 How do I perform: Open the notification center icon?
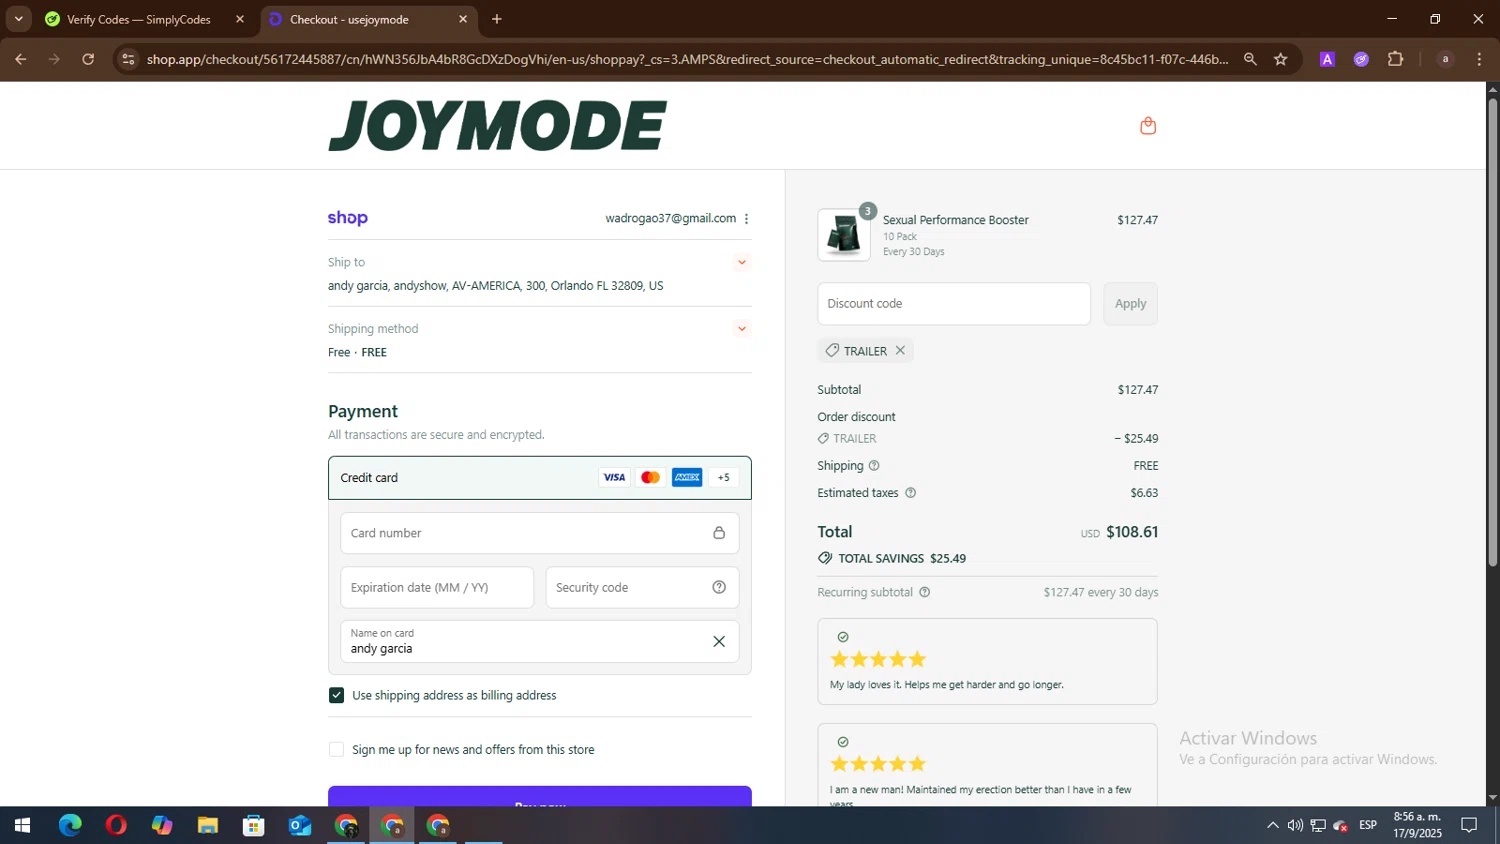[1469, 826]
